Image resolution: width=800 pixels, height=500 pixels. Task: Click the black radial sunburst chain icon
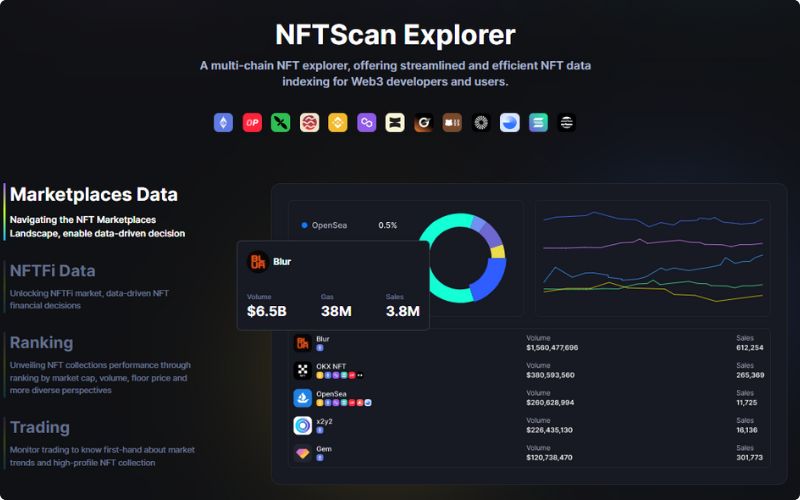pyautogui.click(x=481, y=122)
